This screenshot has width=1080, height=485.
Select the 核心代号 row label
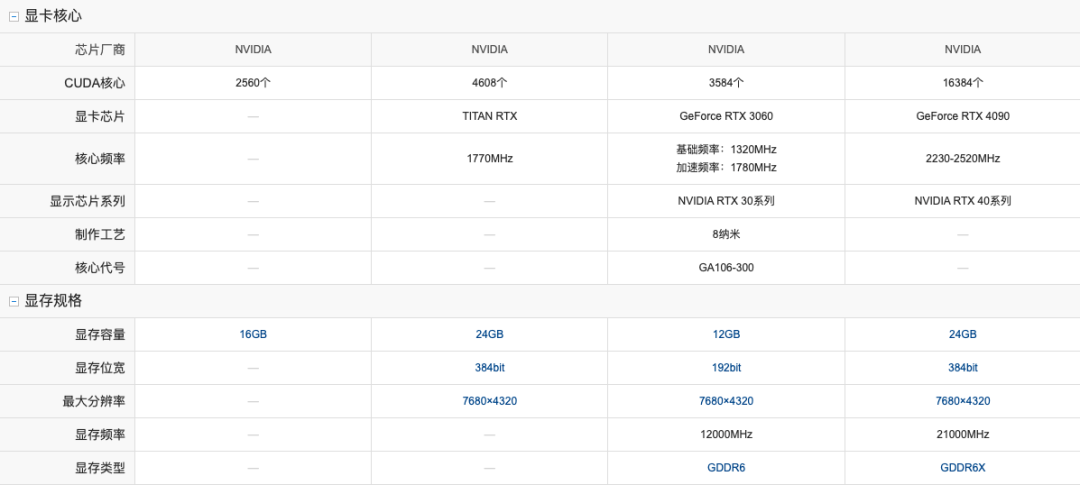[101, 268]
